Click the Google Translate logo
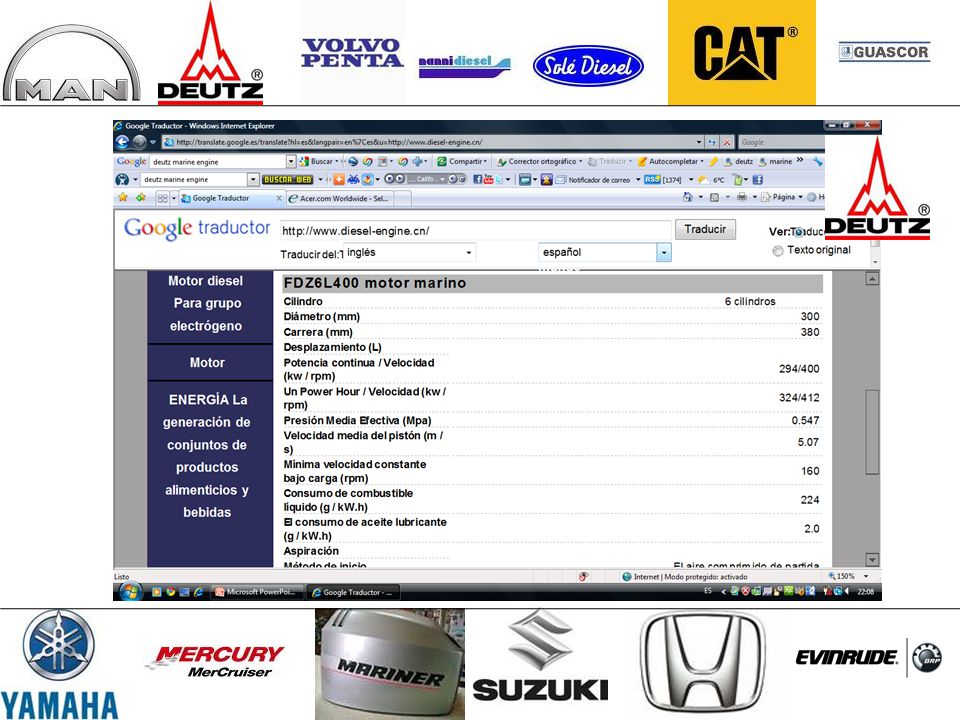This screenshot has height=720, width=960. [x=197, y=228]
